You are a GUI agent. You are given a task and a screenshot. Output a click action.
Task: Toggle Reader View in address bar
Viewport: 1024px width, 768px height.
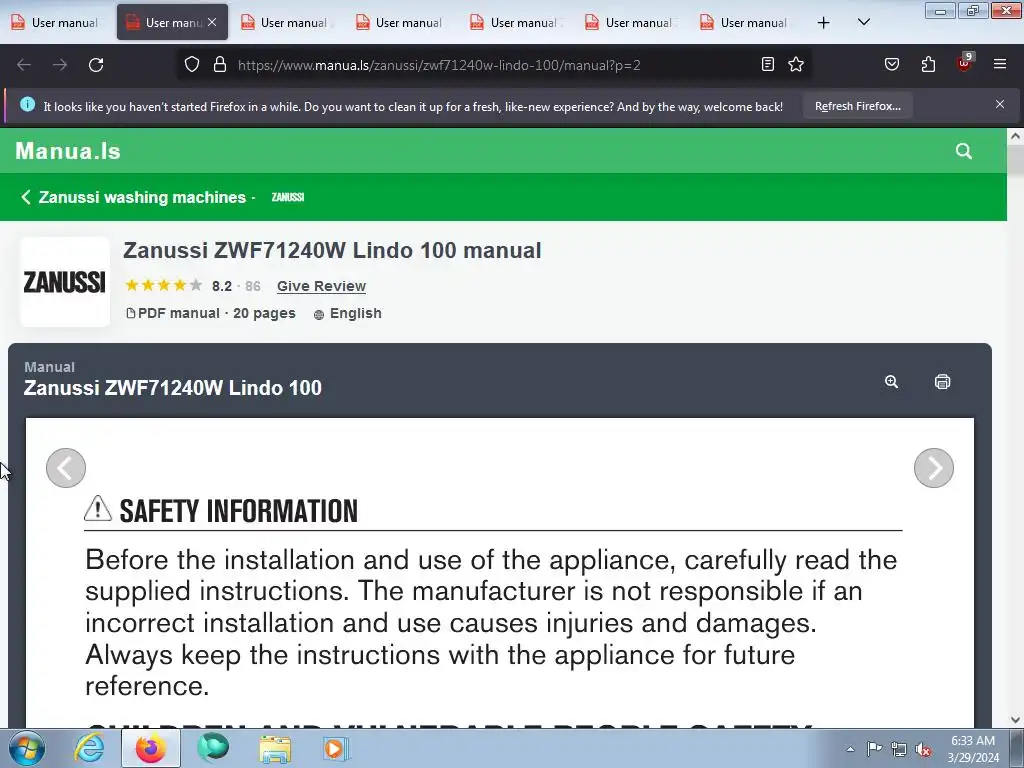[768, 64]
